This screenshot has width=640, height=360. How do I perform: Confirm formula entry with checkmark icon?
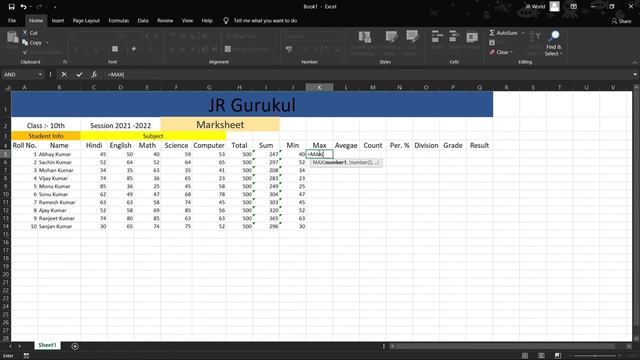[x=79, y=75]
